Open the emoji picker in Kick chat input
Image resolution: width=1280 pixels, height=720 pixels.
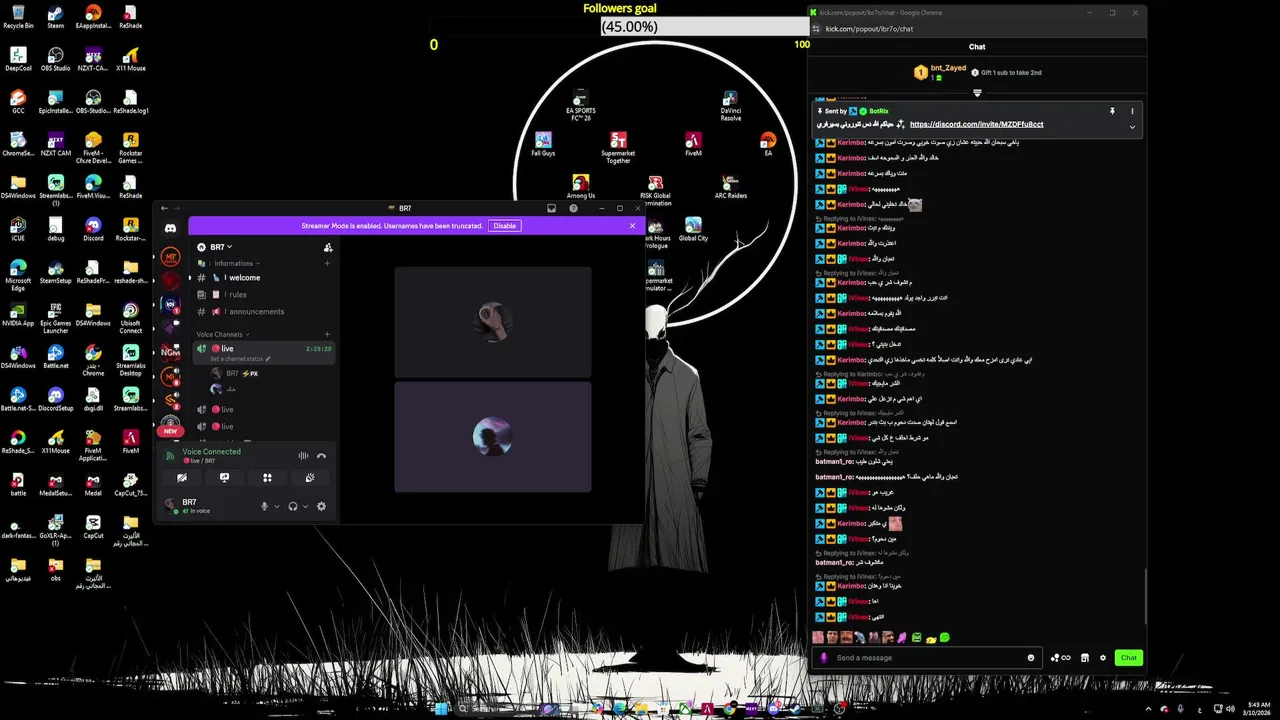coord(1031,657)
